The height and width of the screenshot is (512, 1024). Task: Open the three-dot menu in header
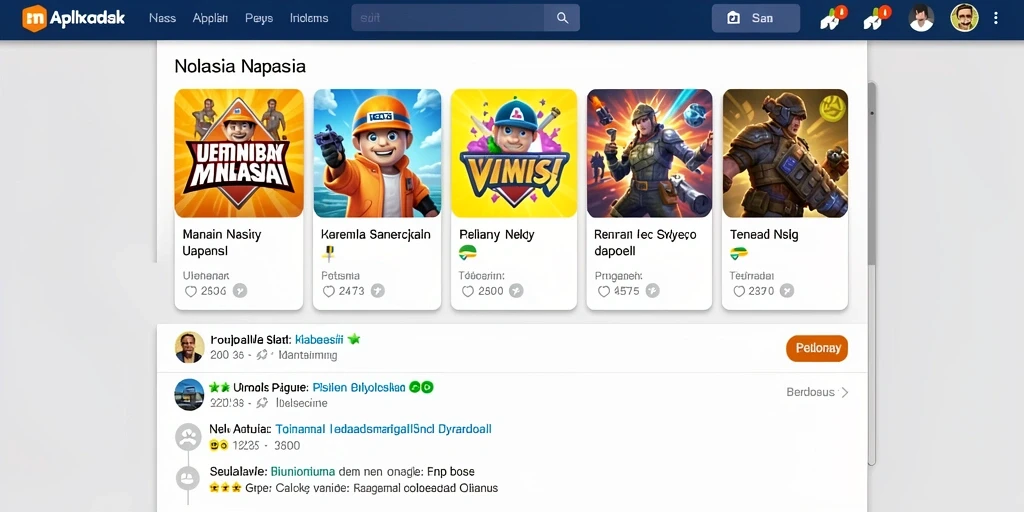point(995,18)
